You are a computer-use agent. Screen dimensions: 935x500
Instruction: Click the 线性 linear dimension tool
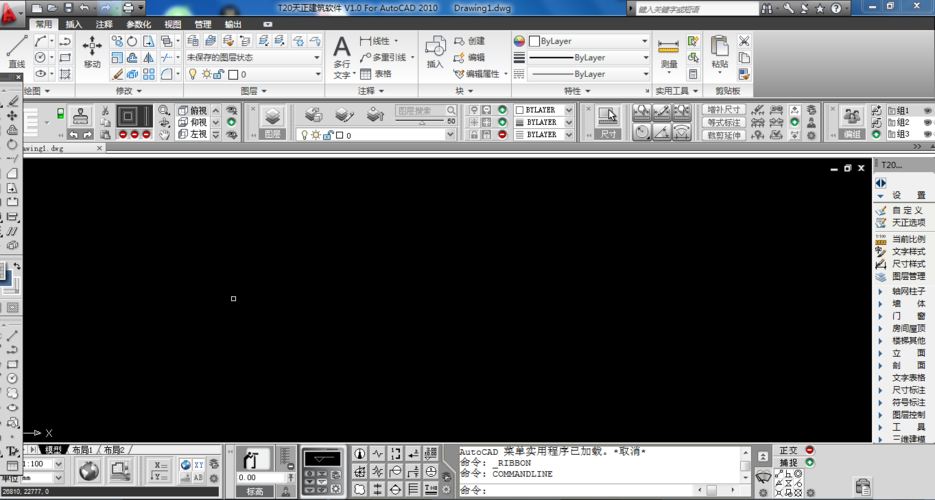pos(376,41)
